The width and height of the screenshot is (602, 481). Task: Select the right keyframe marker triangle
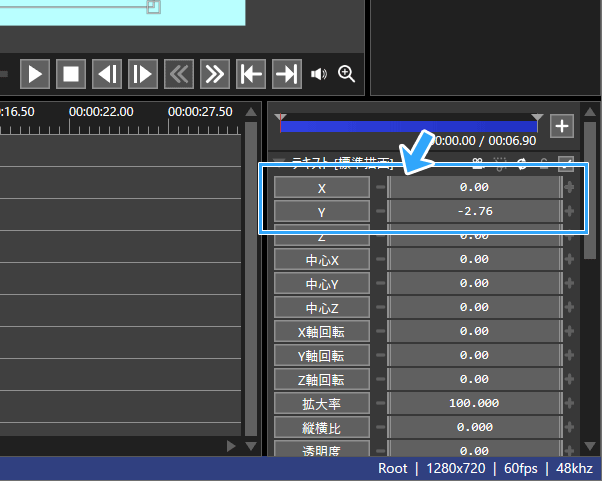pyautogui.click(x=537, y=117)
